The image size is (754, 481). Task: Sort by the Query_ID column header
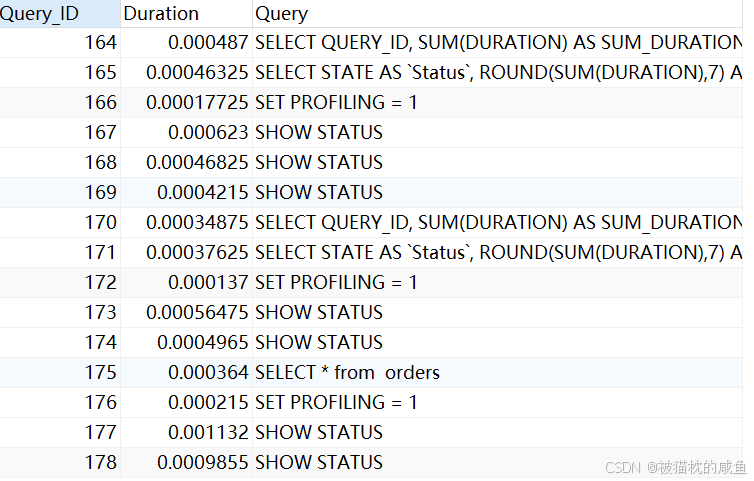pyautogui.click(x=60, y=13)
